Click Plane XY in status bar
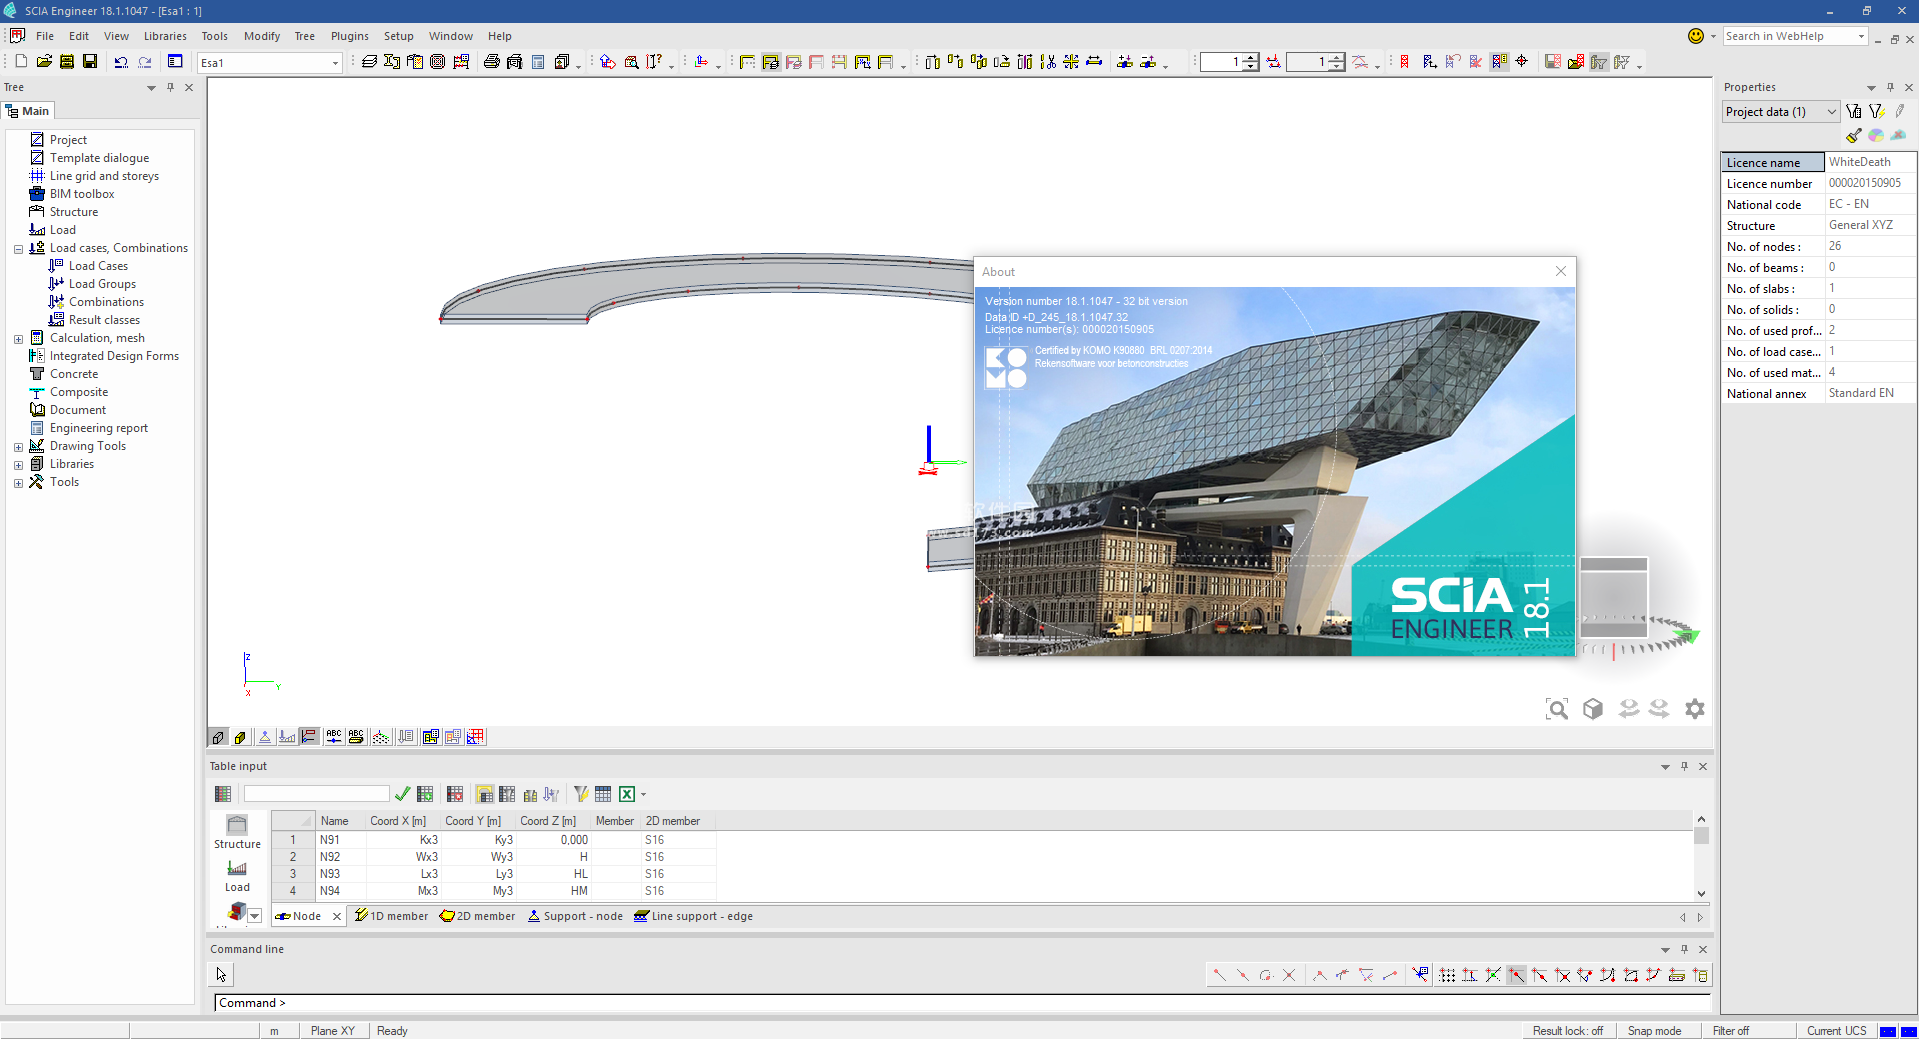 (333, 1031)
